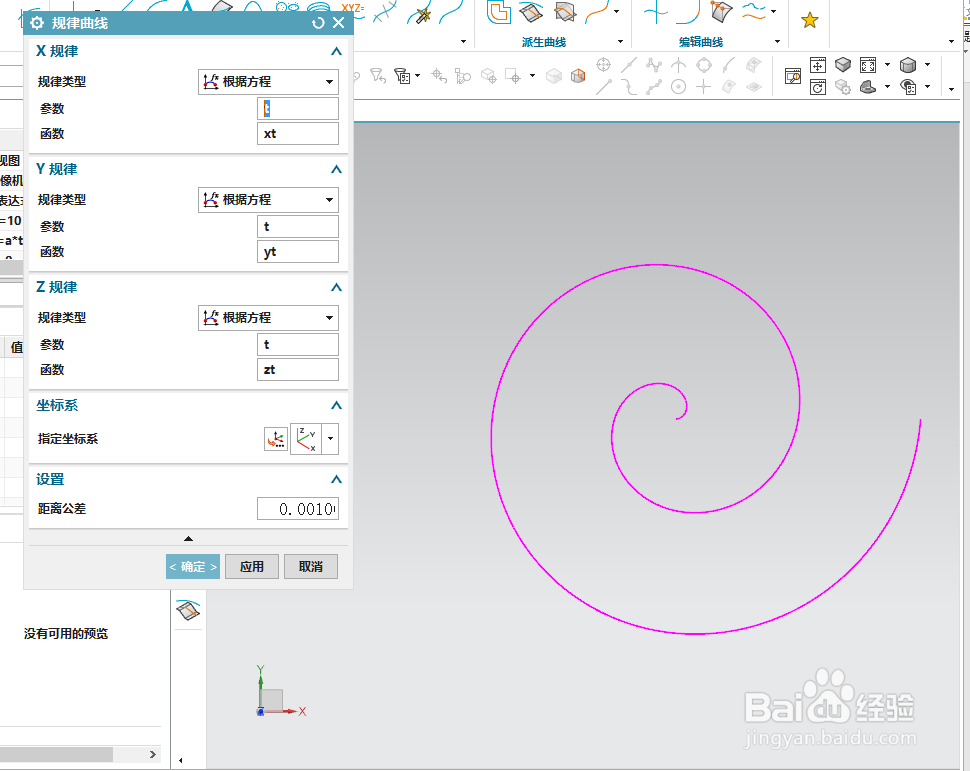Toggle Point on Curve snap option
Image resolution: width=970 pixels, height=771 pixels.
[x=729, y=64]
